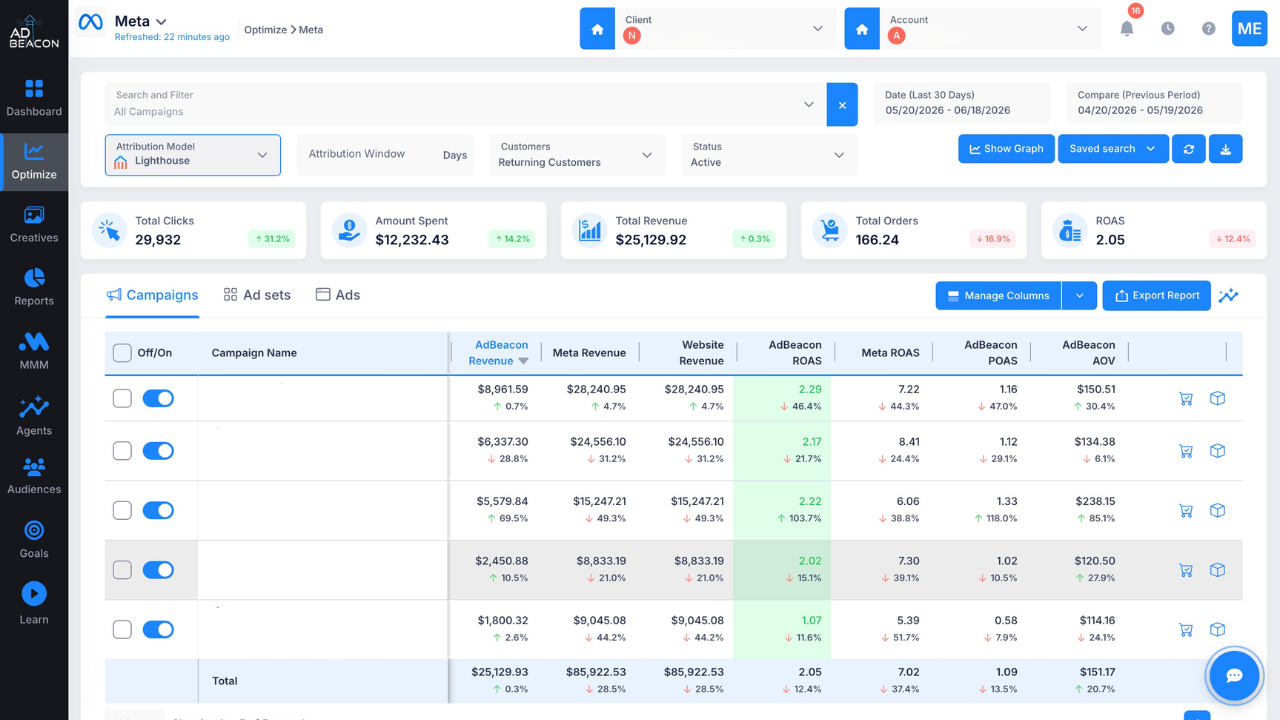The height and width of the screenshot is (720, 1280).
Task: Open the MMM sidebar section
Action: (x=34, y=351)
